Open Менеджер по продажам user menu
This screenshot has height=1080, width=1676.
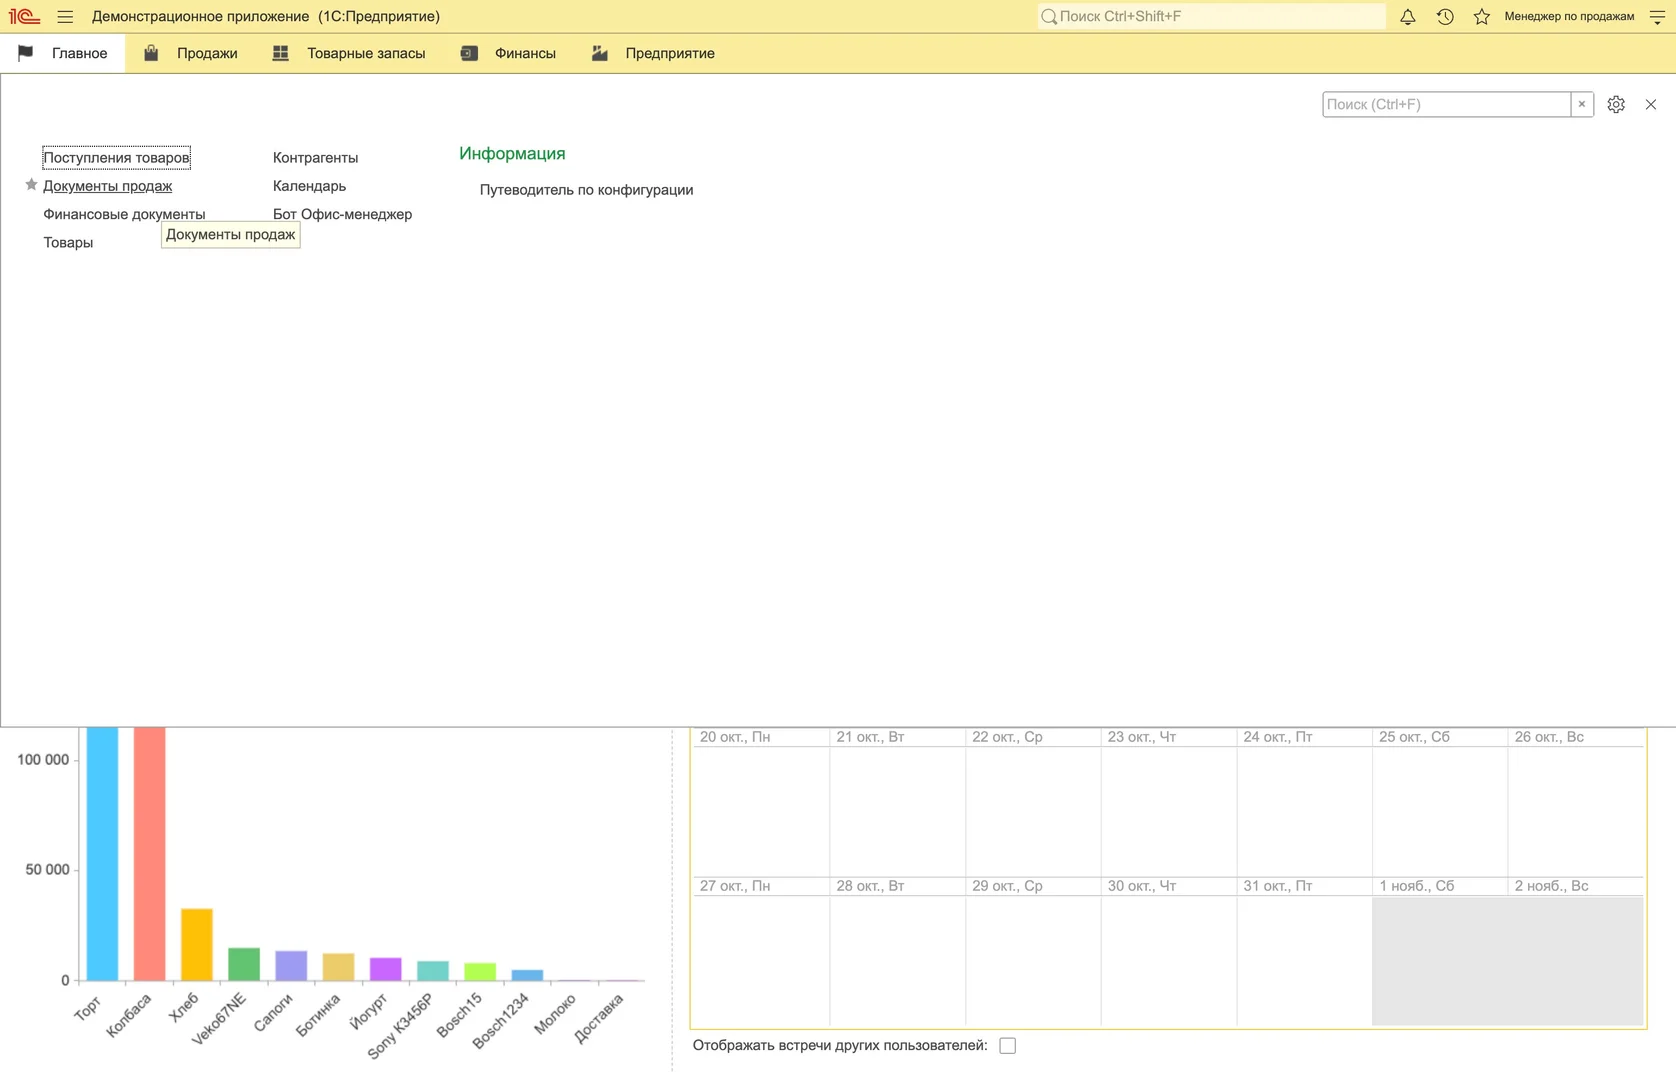click(1568, 16)
